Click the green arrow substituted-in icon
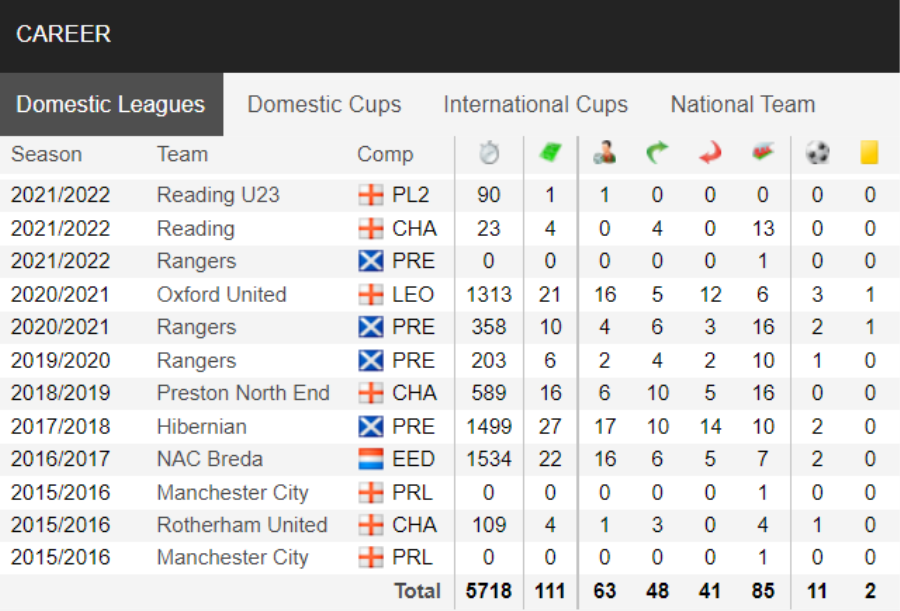The width and height of the screenshot is (900, 611). (x=657, y=153)
